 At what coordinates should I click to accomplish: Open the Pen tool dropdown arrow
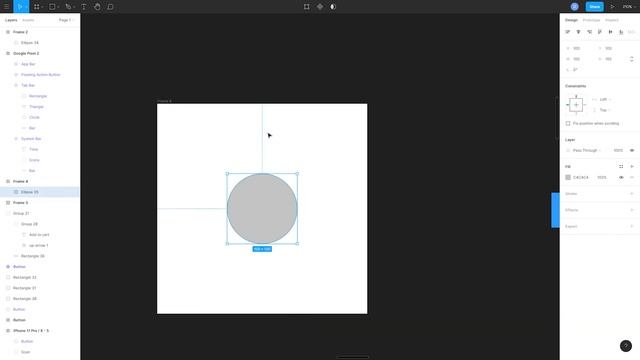pos(74,7)
